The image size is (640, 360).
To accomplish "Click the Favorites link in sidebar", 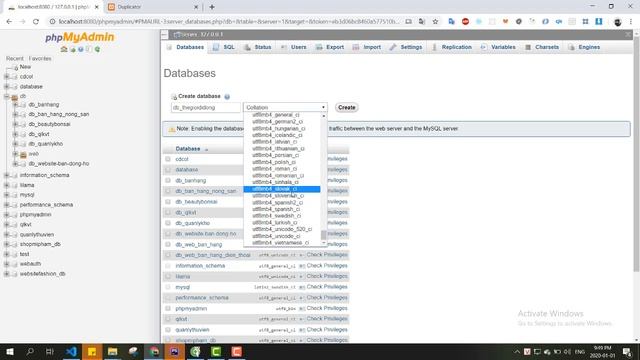I will [40, 59].
